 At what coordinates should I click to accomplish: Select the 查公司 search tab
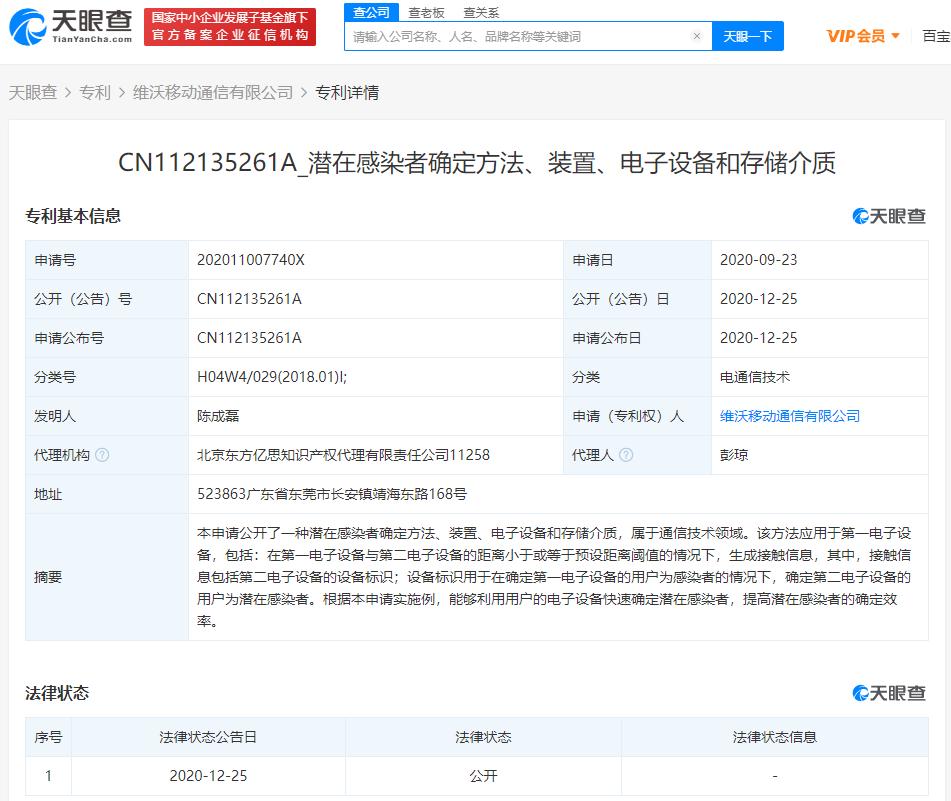(x=371, y=12)
